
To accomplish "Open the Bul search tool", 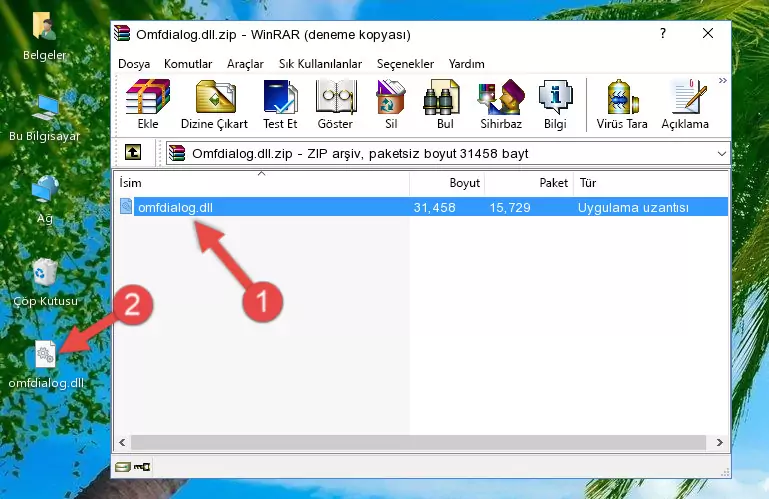I will [445, 104].
